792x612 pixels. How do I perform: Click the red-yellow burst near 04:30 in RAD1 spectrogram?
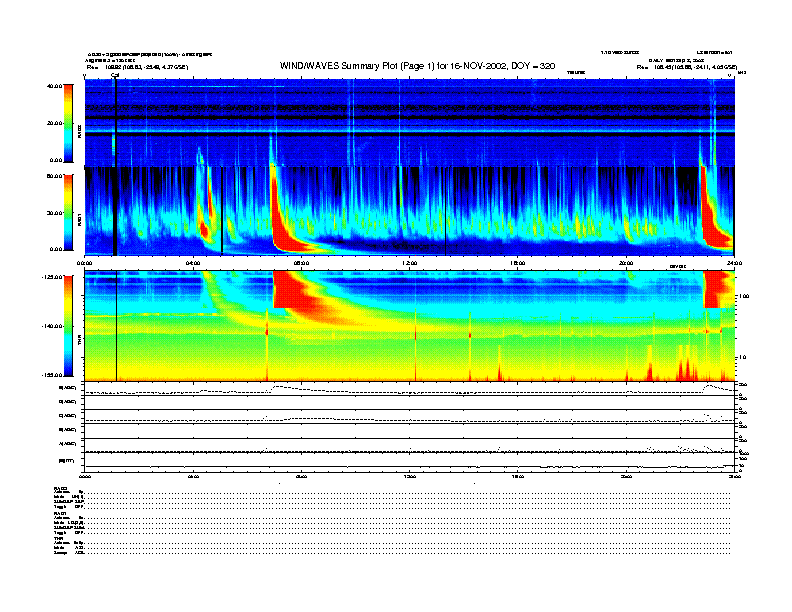[x=204, y=230]
